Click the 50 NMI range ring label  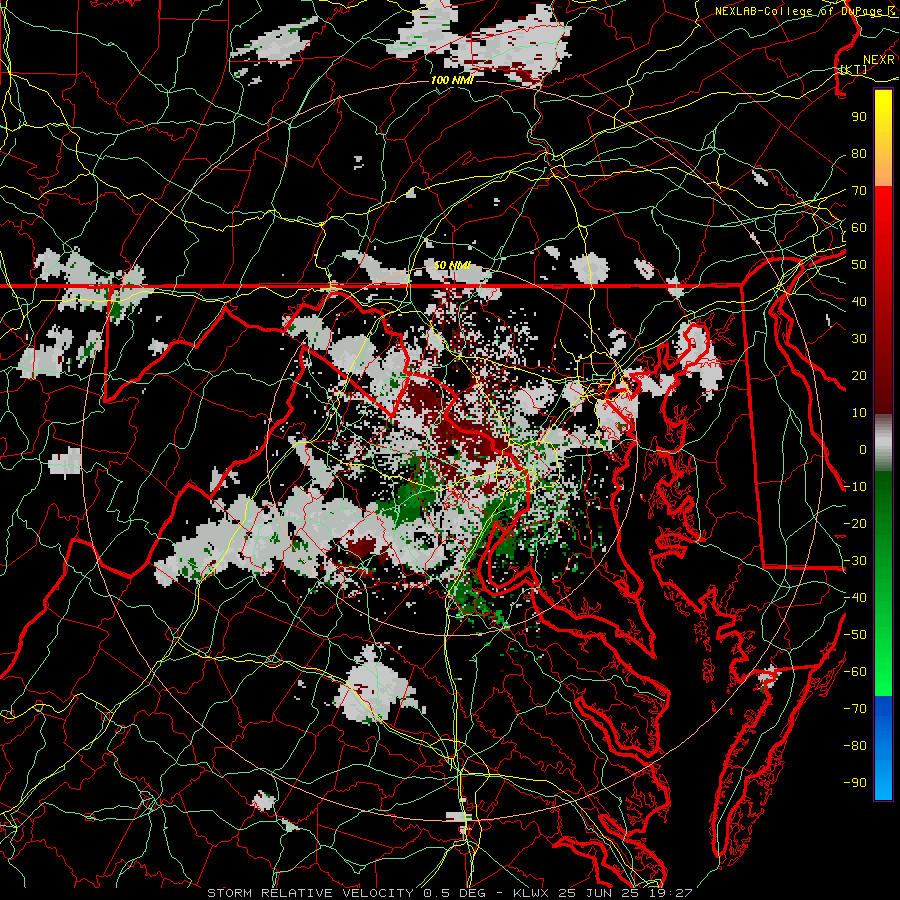point(452,265)
